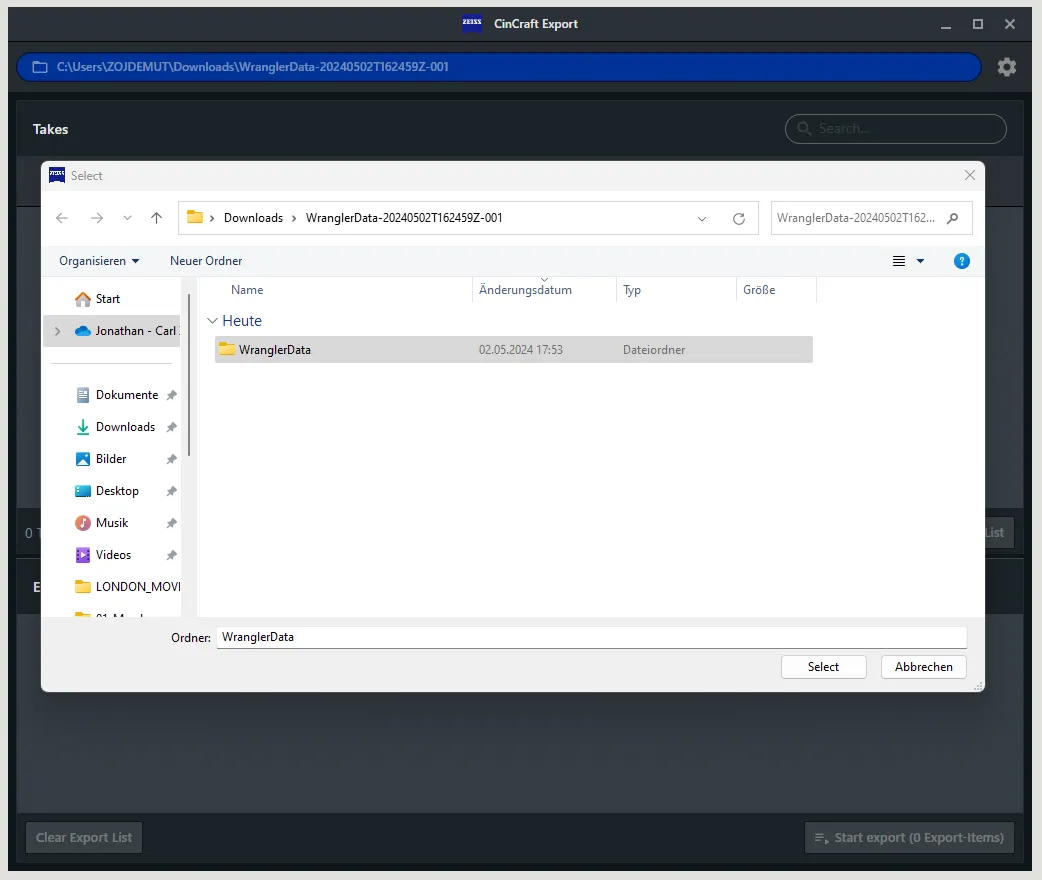Viewport: 1042px width, 880px height.
Task: Unpin Desktop using its pin icon
Action: coord(171,491)
